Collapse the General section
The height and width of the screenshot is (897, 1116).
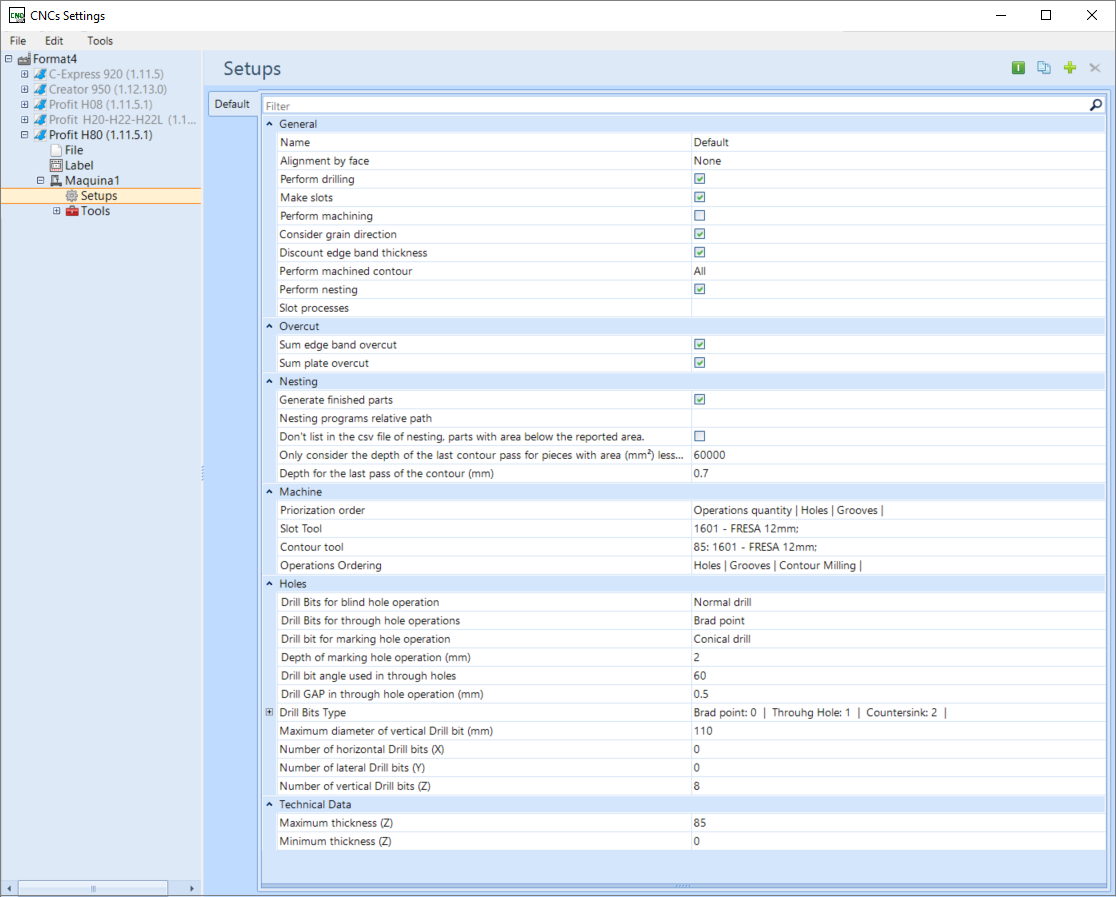point(270,124)
